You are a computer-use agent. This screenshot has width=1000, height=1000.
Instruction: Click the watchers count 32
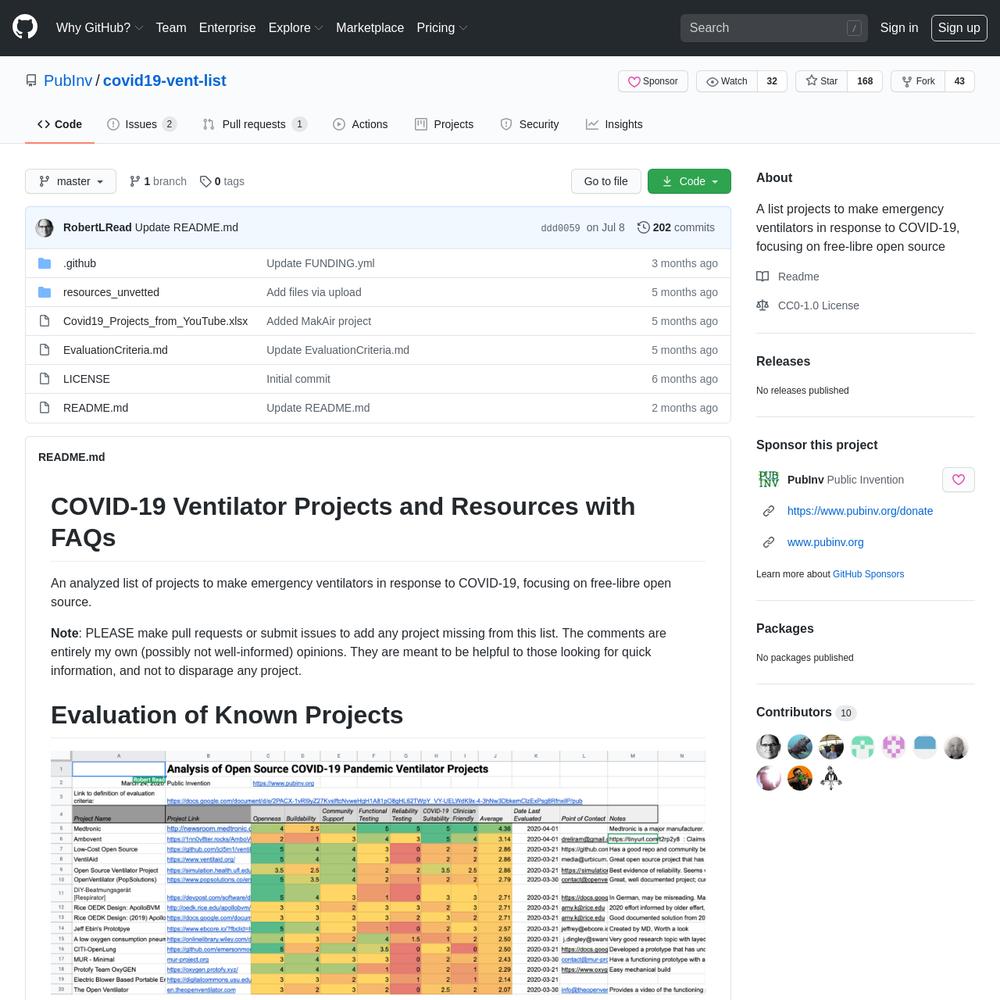772,81
